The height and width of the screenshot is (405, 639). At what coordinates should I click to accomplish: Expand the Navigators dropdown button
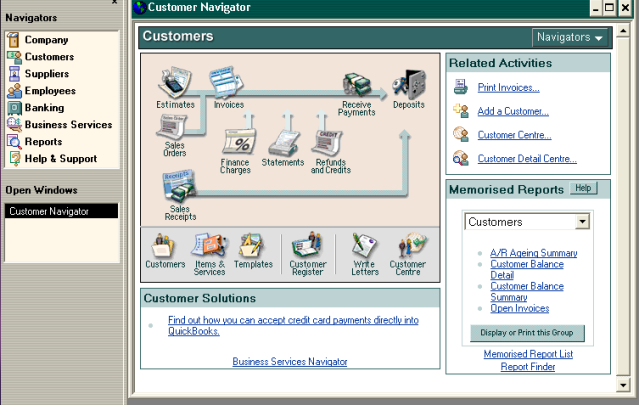click(570, 37)
